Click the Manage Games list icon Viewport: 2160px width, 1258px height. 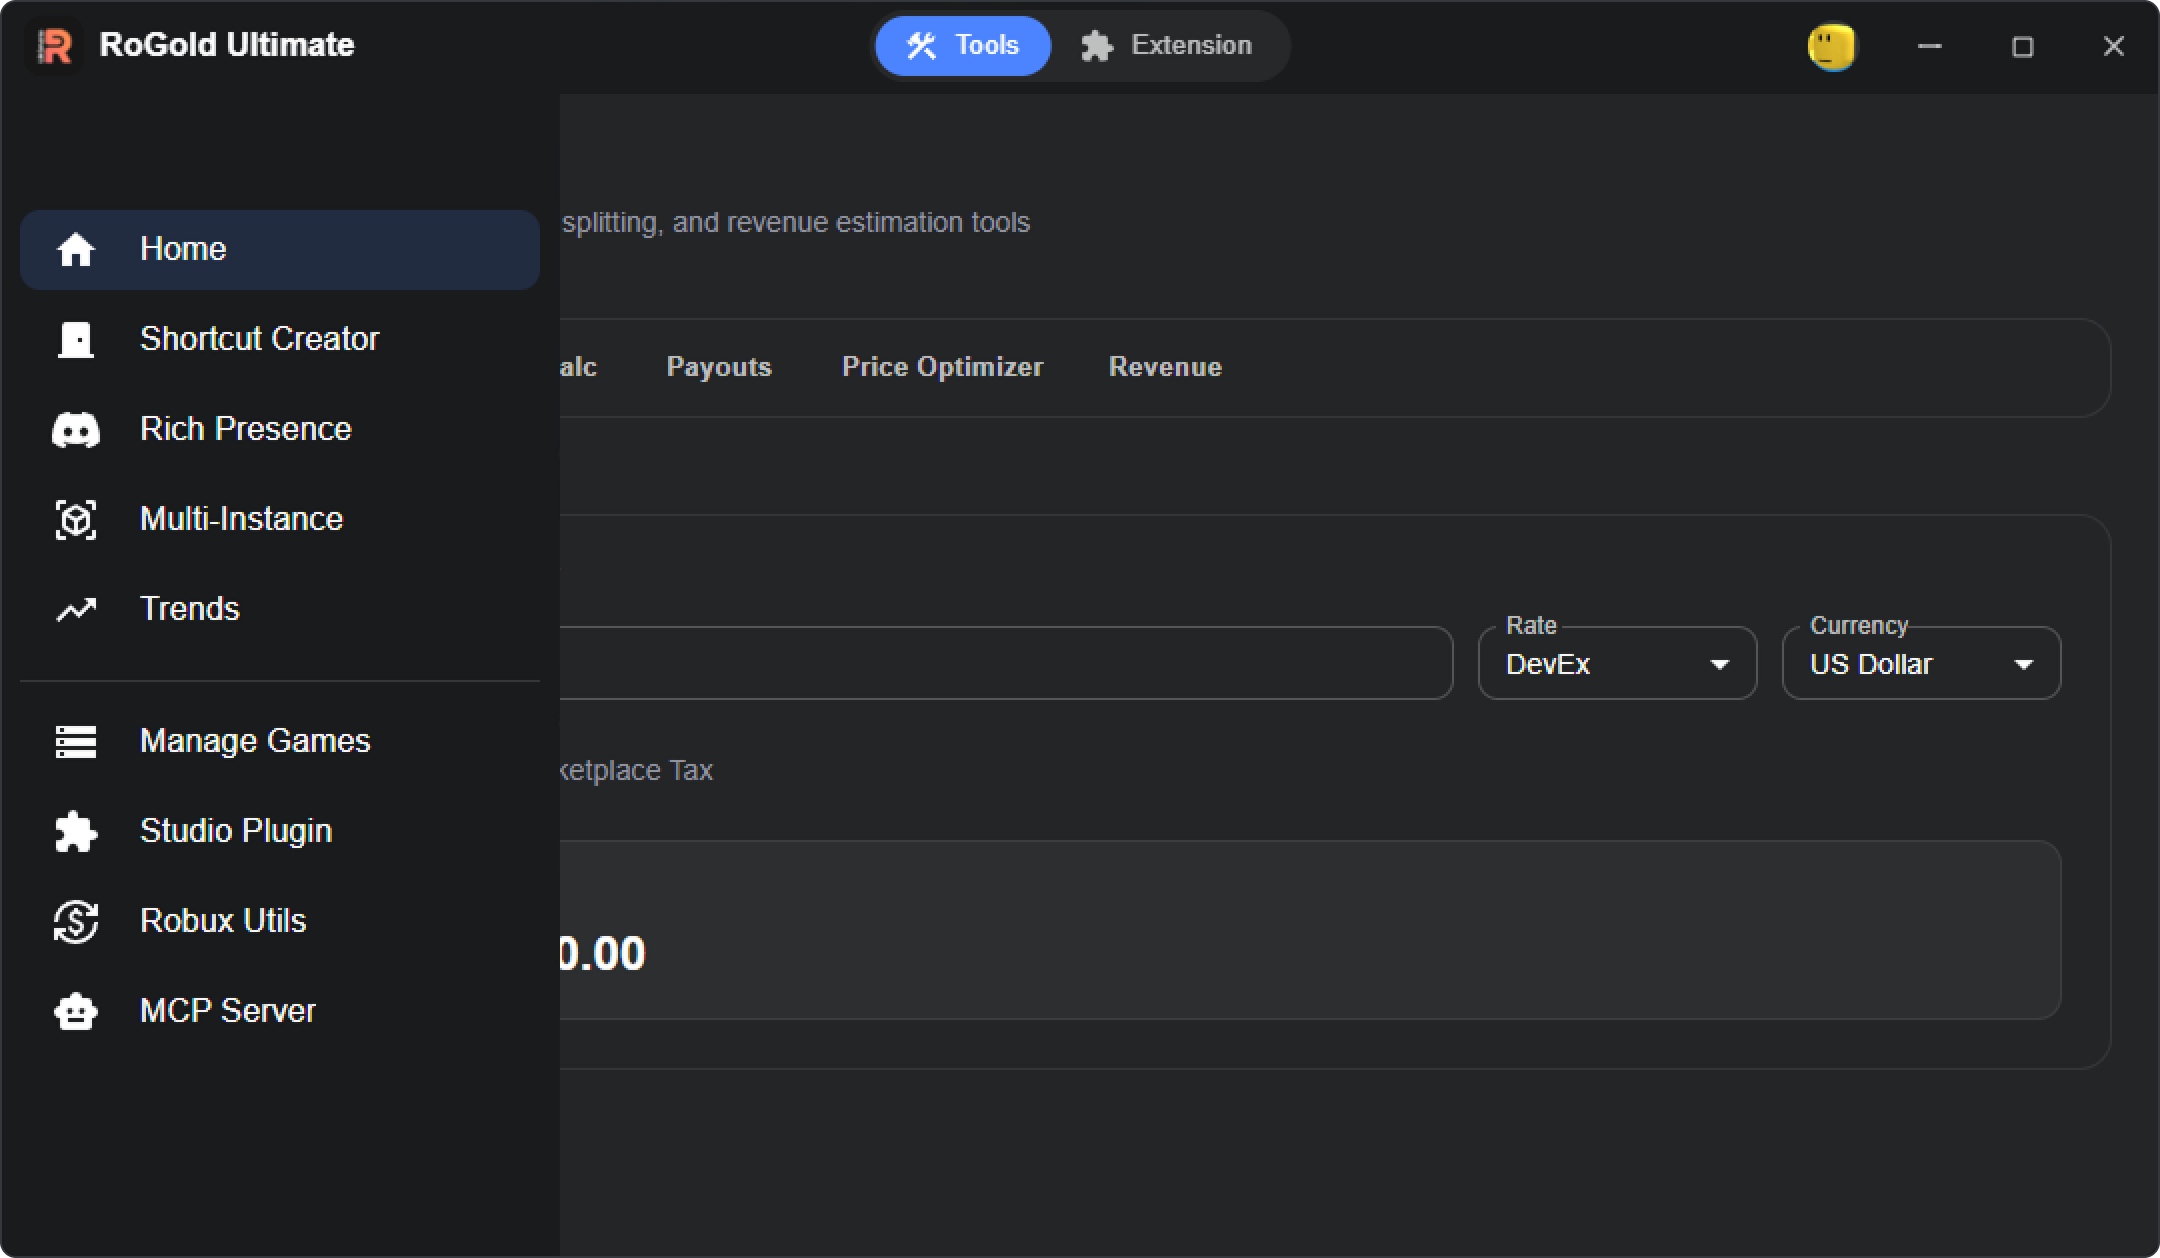[76, 742]
